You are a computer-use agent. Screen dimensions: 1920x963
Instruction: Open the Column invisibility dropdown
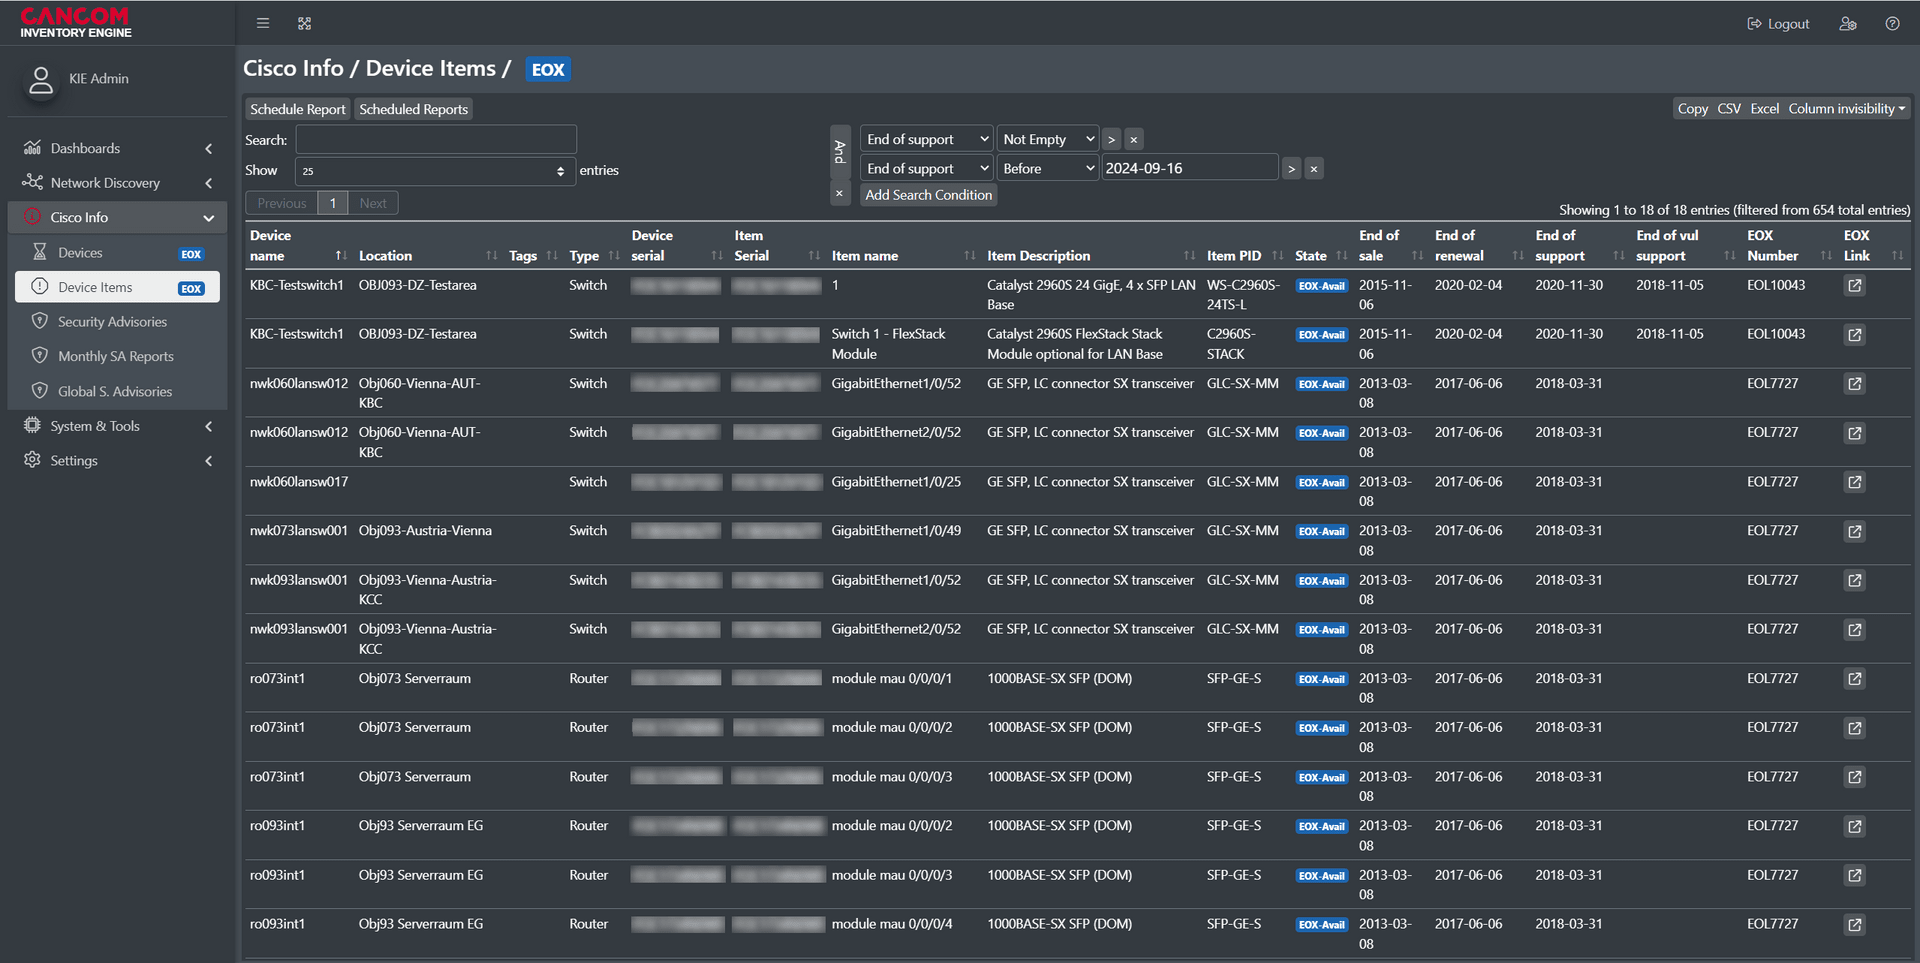1846,109
